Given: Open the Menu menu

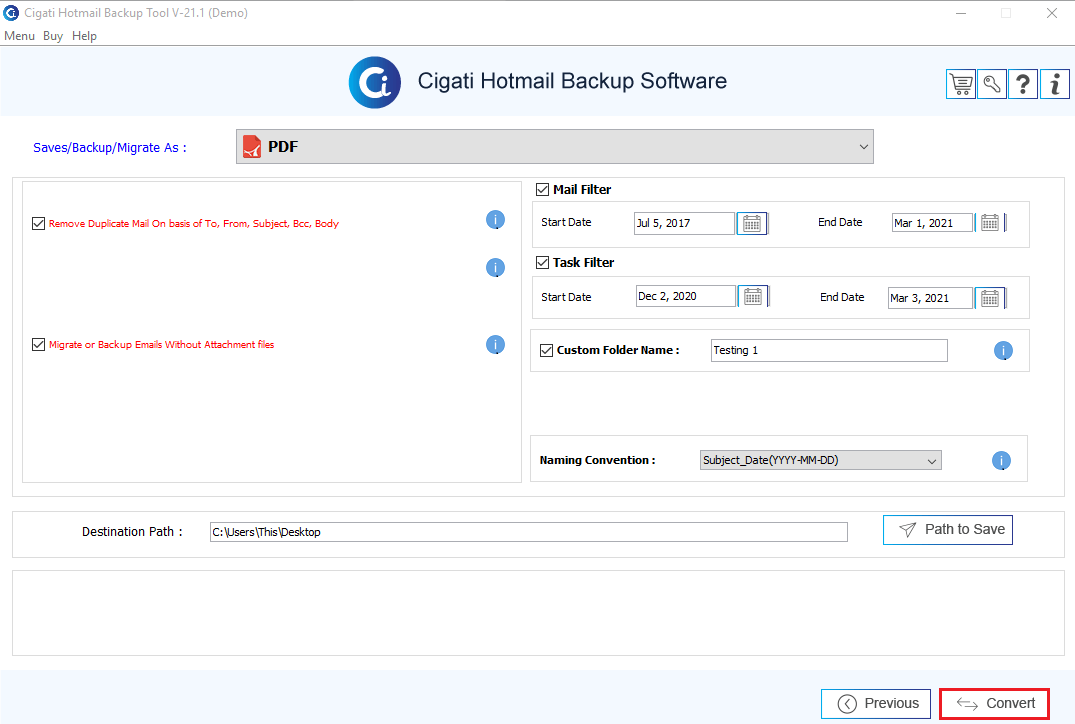Looking at the screenshot, I should pyautogui.click(x=19, y=36).
